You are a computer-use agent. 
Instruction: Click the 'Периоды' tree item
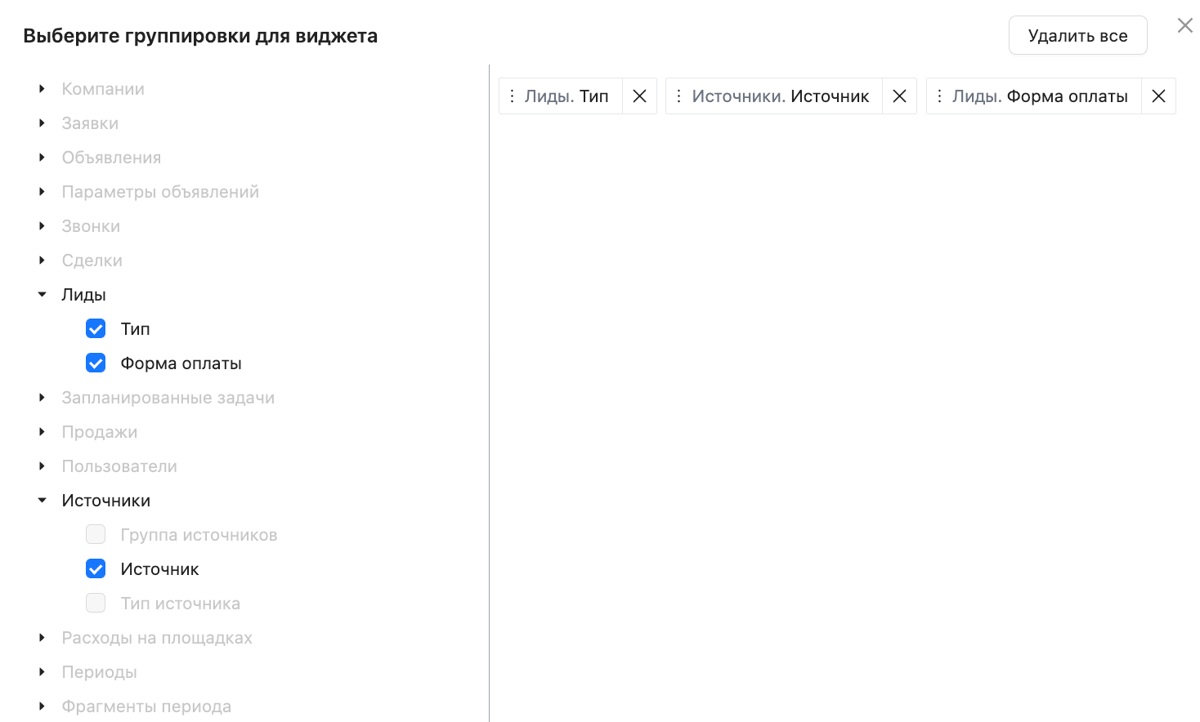click(x=99, y=672)
